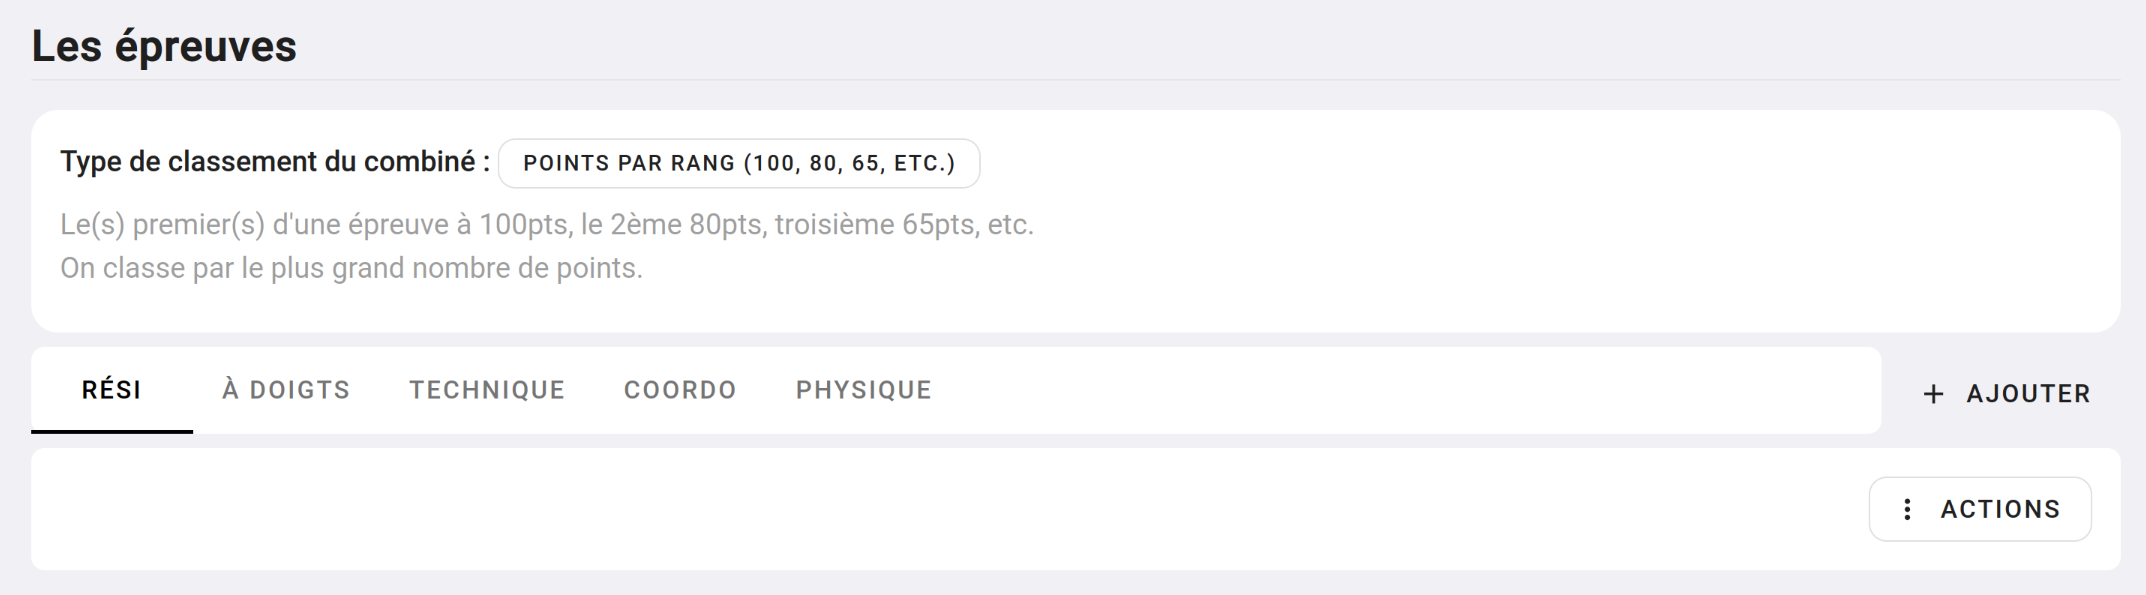Click blank area right of Points par rang

[x=1500, y=163]
